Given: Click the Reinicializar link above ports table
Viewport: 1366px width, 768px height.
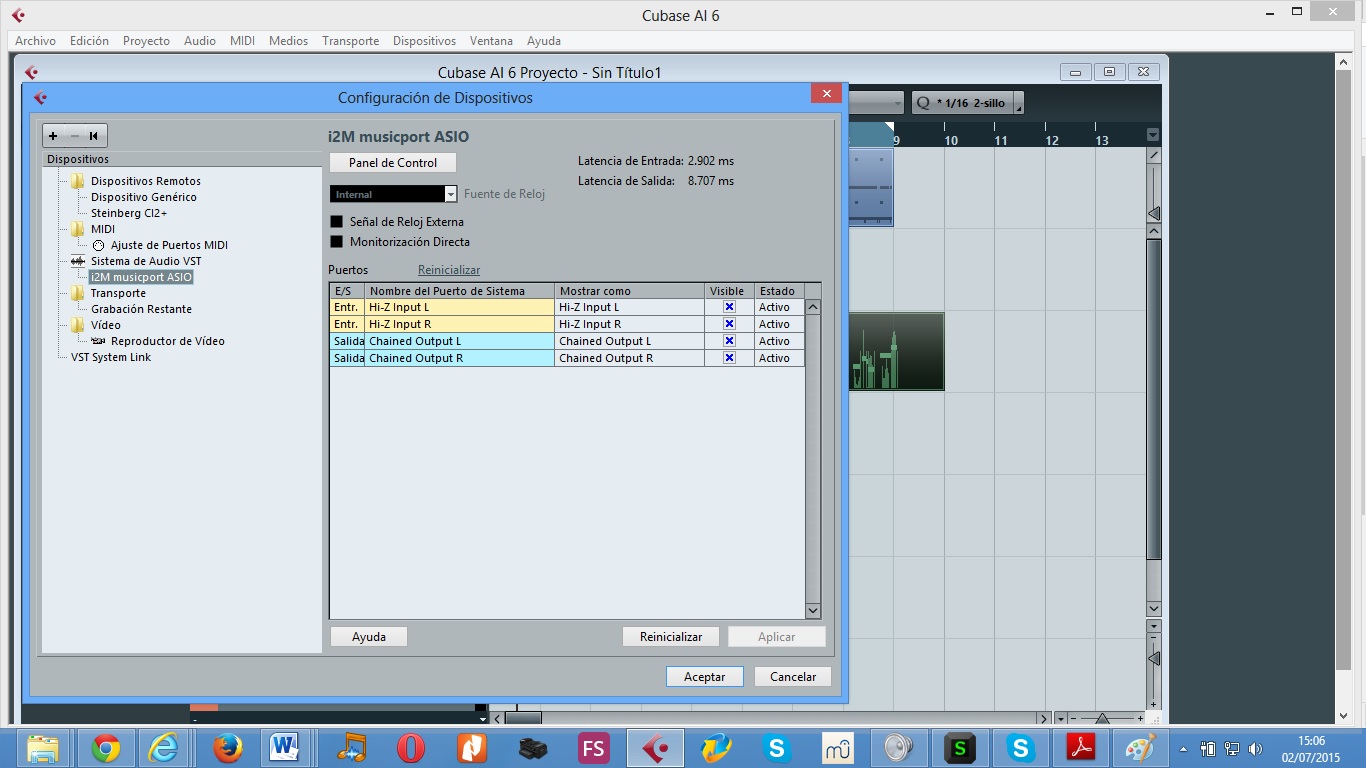Looking at the screenshot, I should click(x=449, y=270).
